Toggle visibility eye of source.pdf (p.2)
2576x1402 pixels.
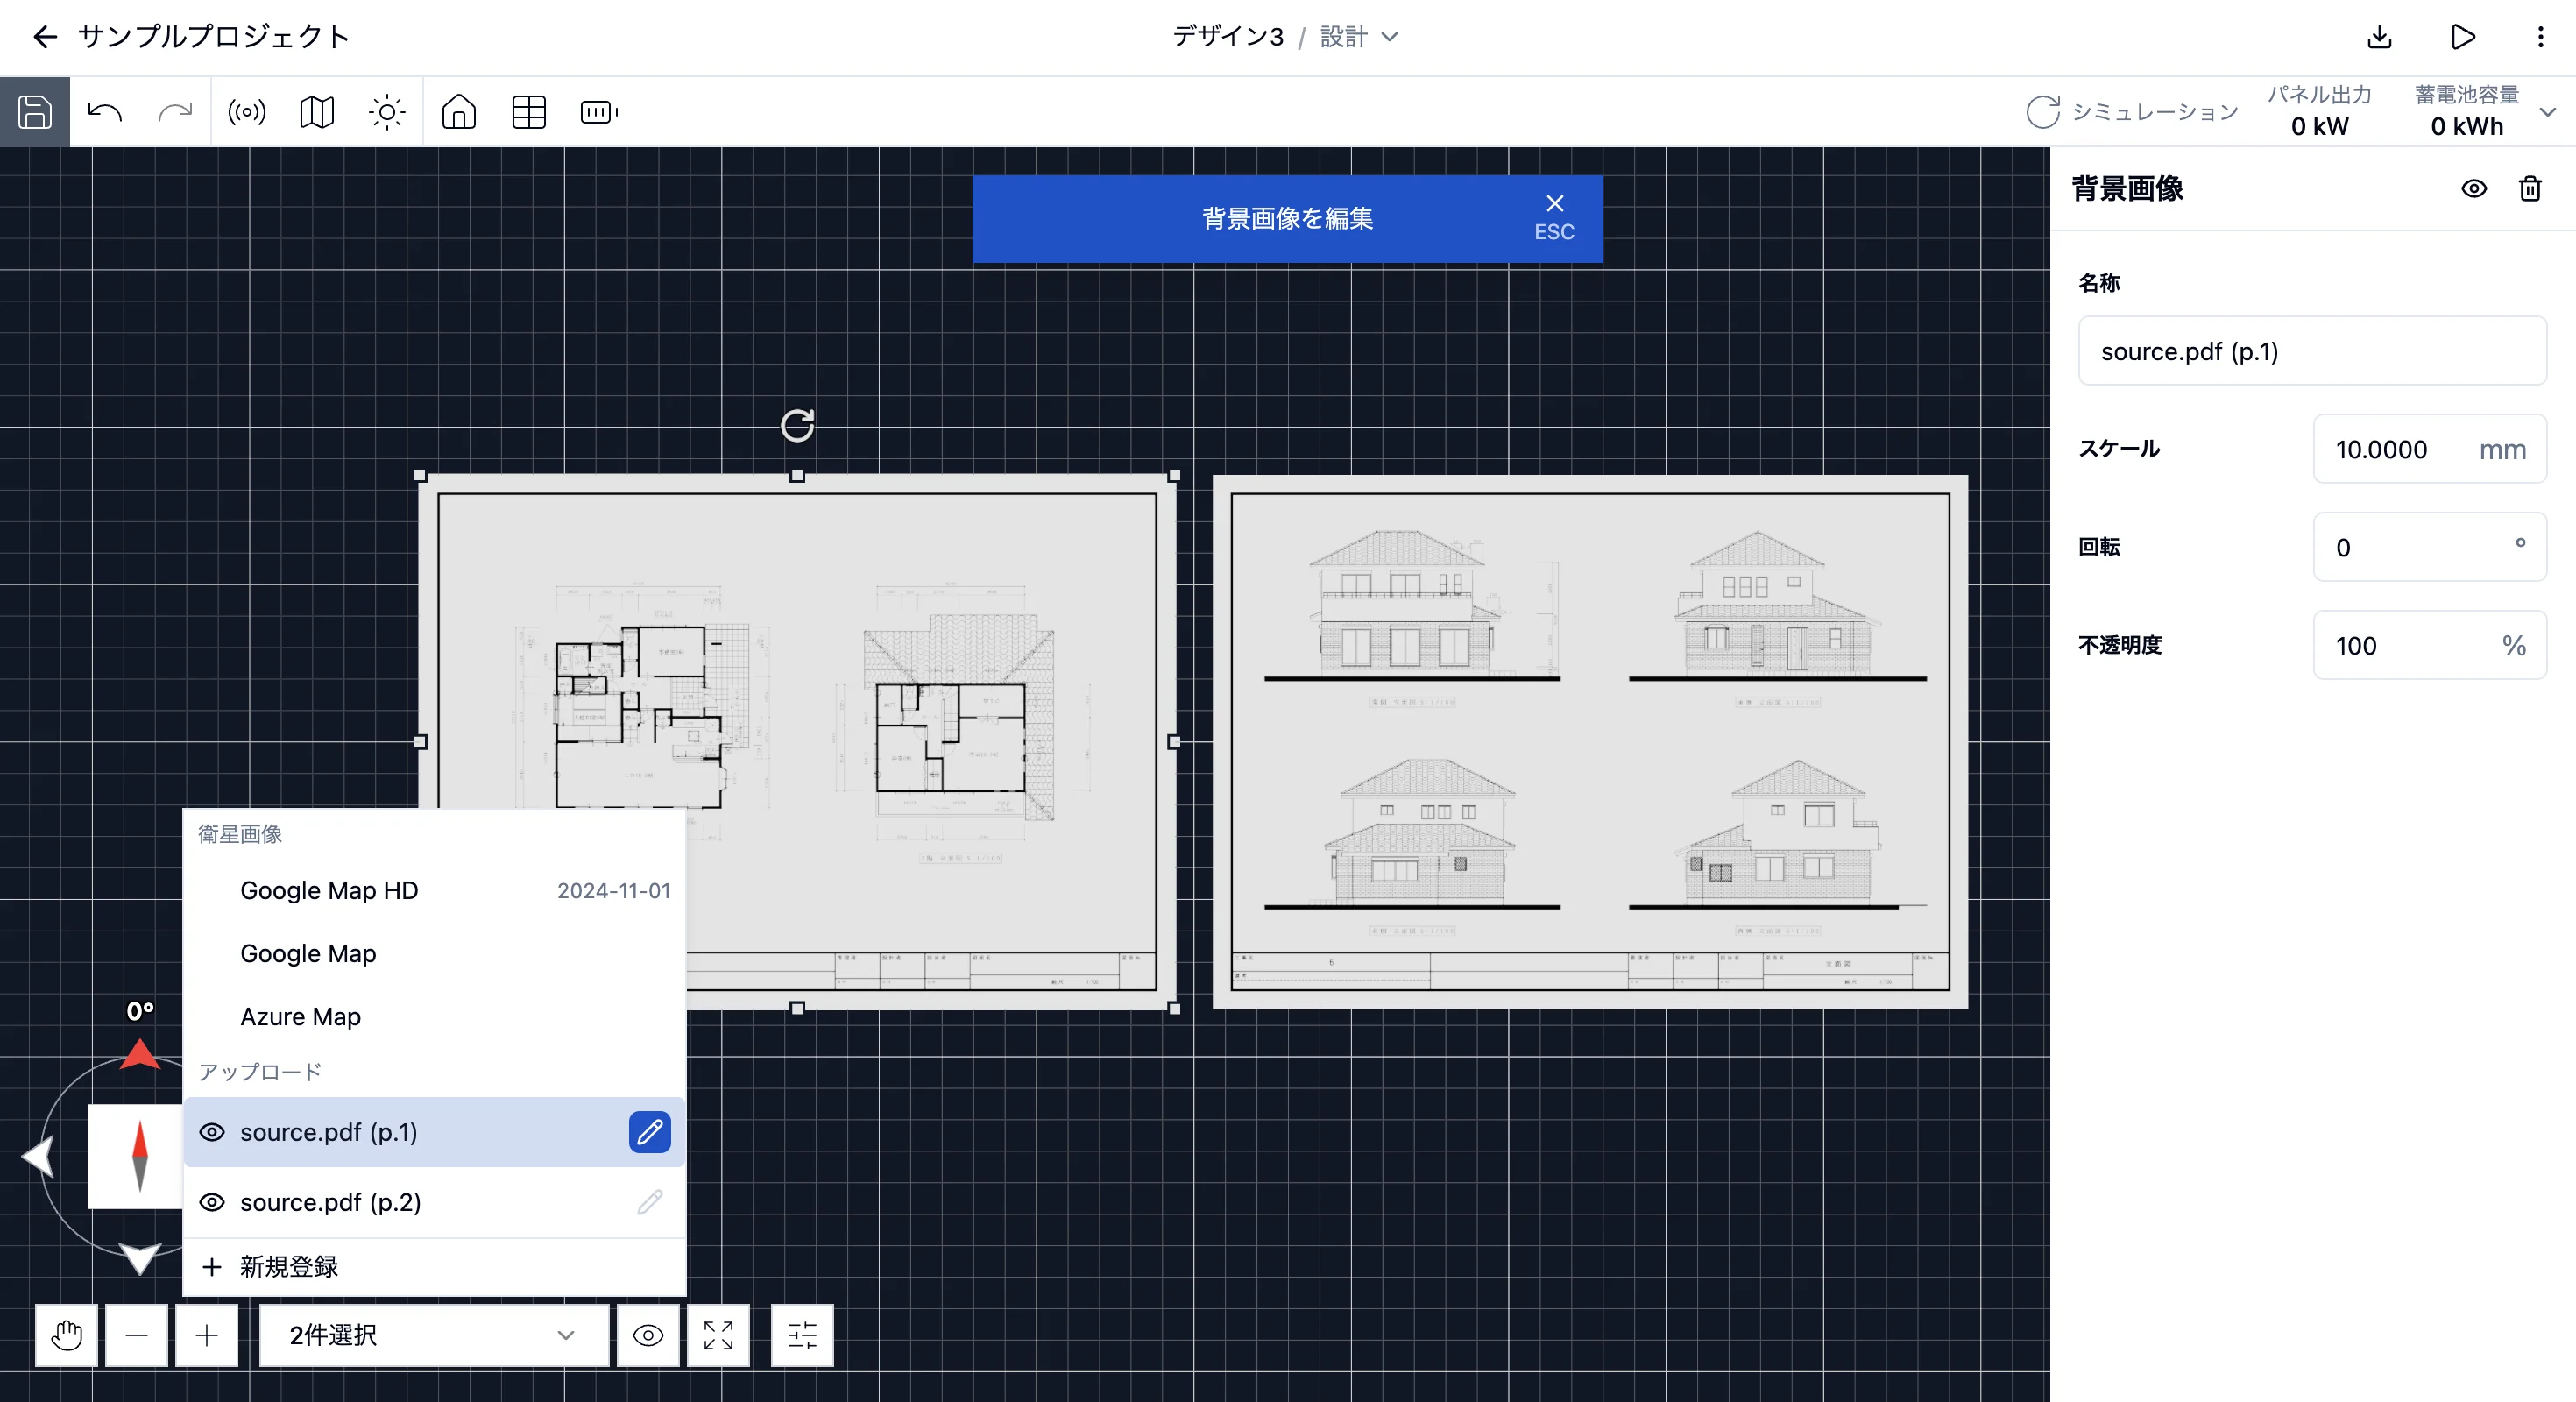tap(212, 1202)
